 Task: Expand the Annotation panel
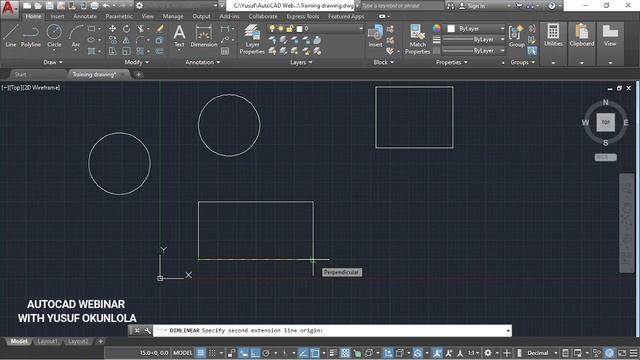coord(203,62)
